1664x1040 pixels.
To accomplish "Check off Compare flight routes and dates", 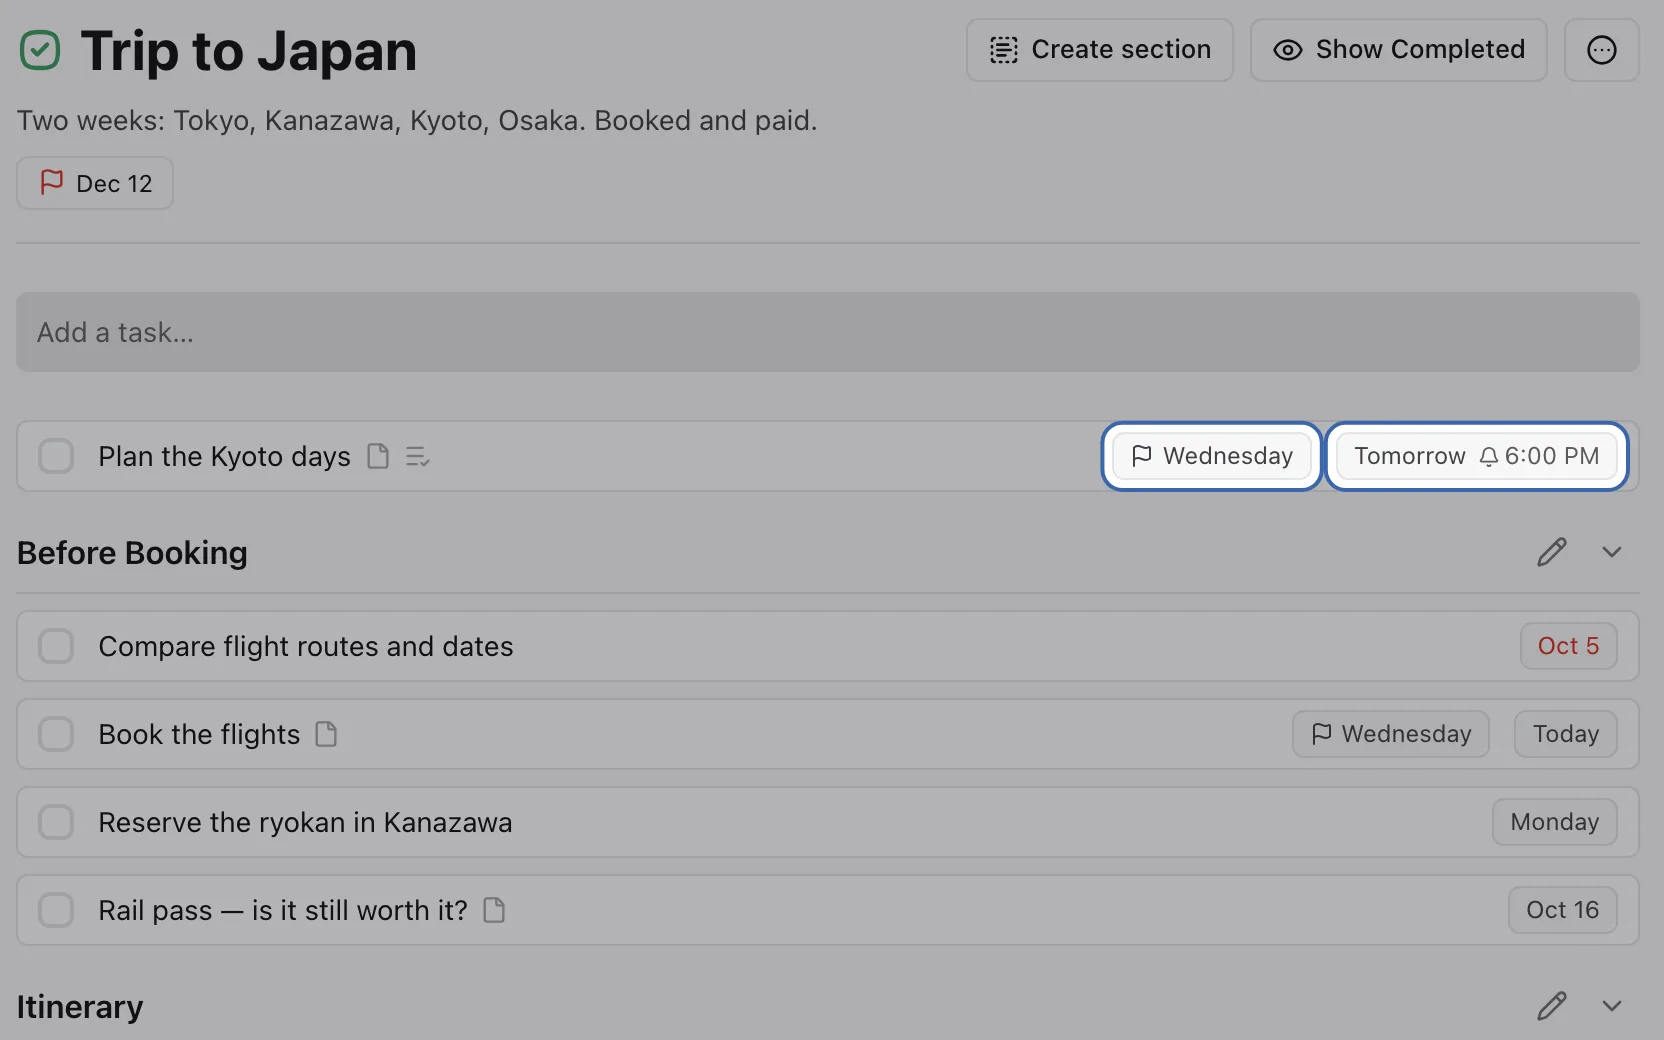I will pyautogui.click(x=56, y=646).
